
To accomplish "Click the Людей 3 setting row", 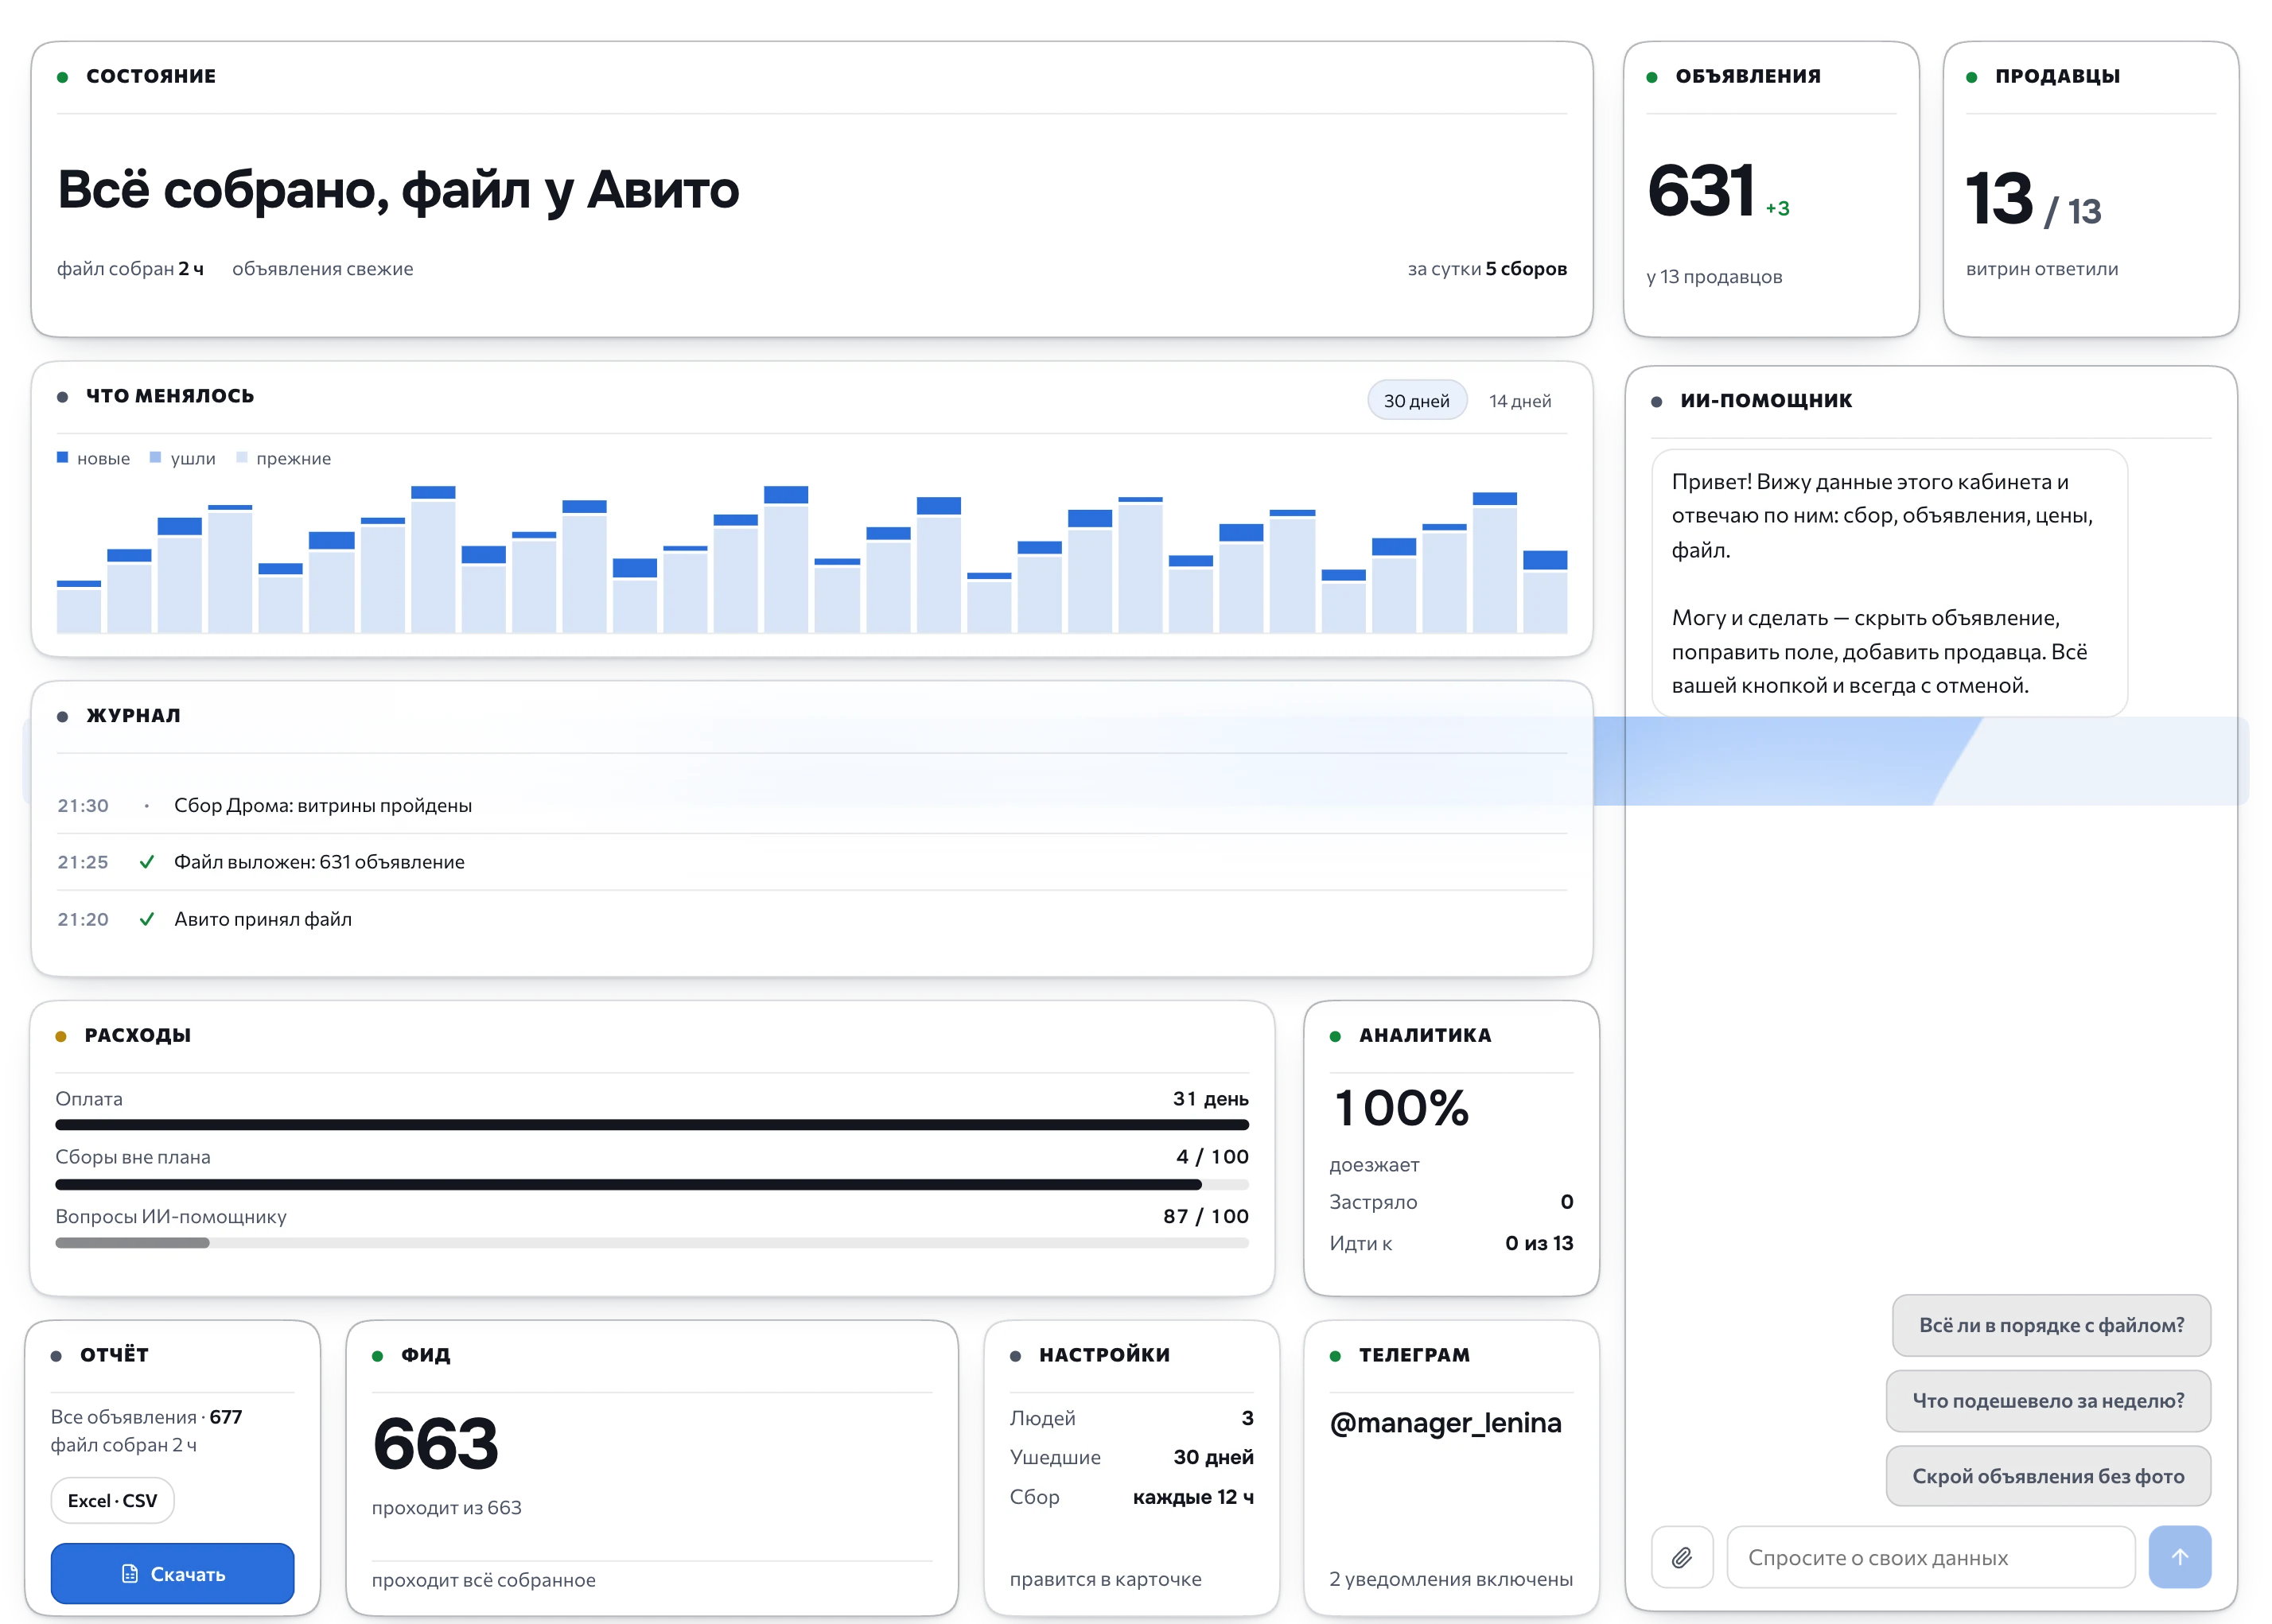I will 1131,1418.
